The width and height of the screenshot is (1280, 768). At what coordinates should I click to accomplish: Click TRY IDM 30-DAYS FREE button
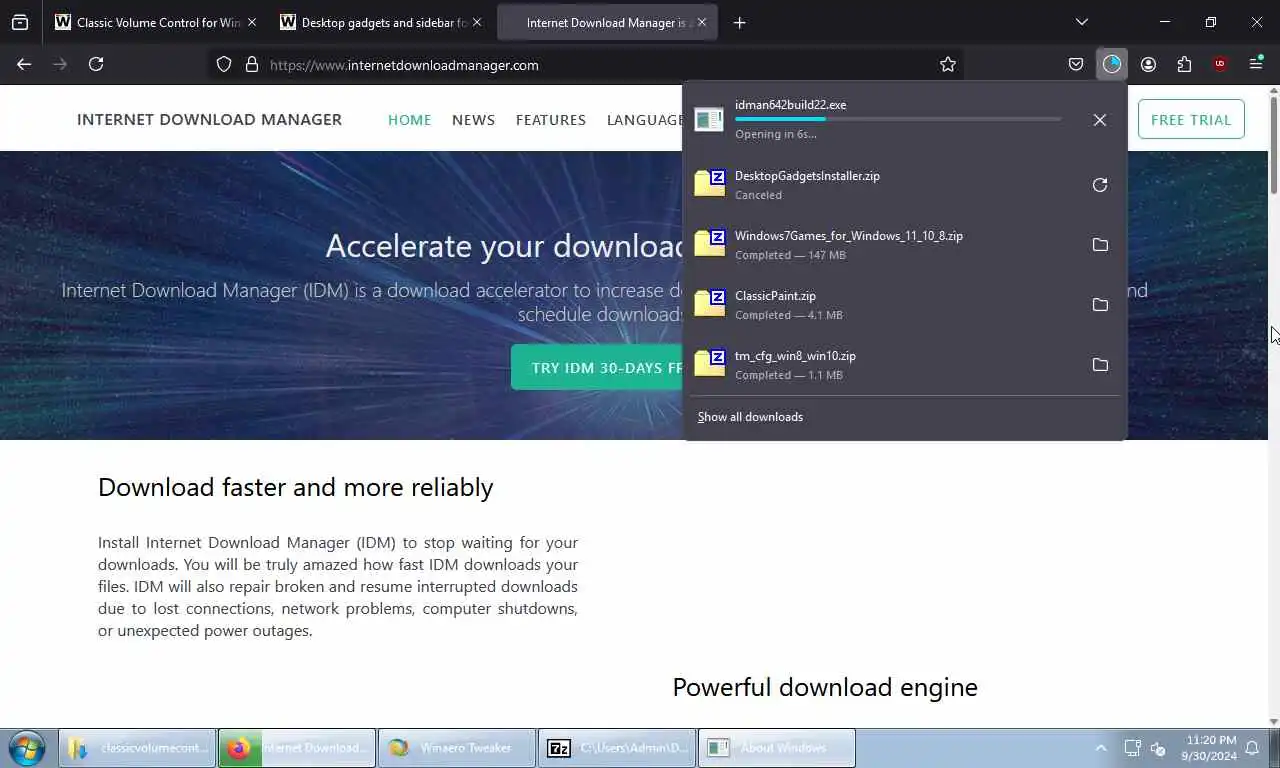point(597,367)
